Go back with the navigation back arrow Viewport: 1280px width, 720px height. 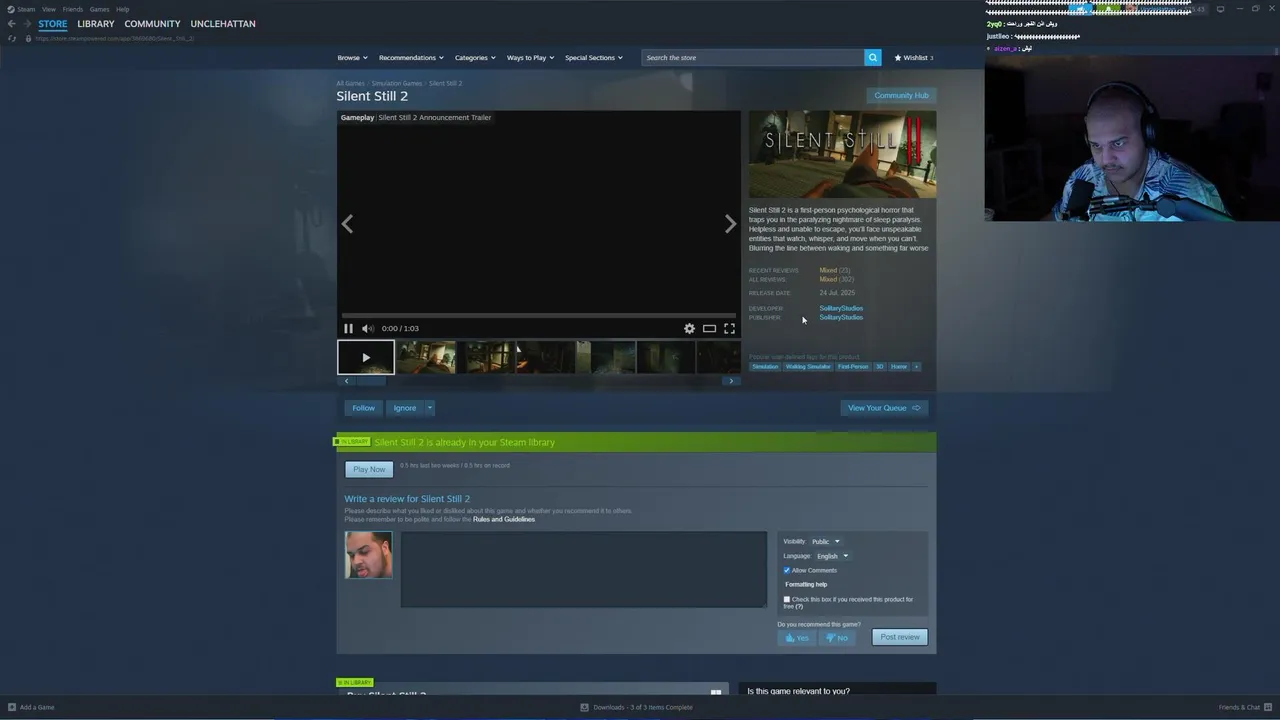pos(11,24)
